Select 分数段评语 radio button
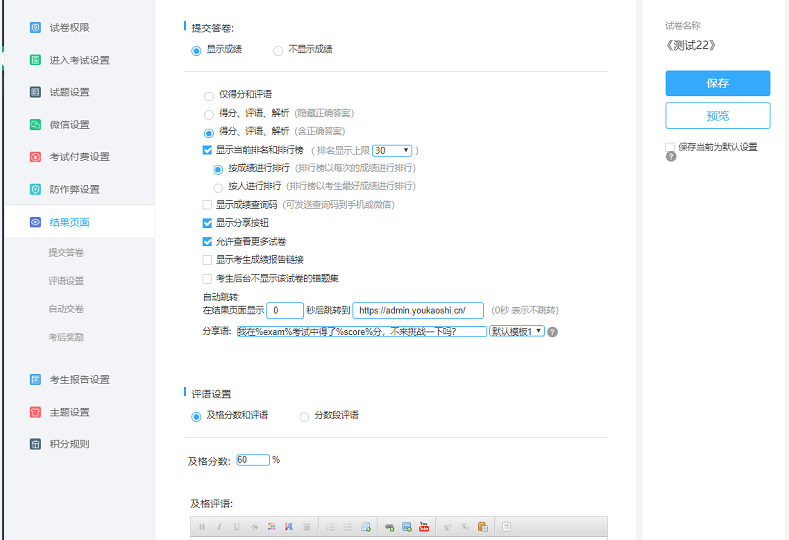 point(304,417)
